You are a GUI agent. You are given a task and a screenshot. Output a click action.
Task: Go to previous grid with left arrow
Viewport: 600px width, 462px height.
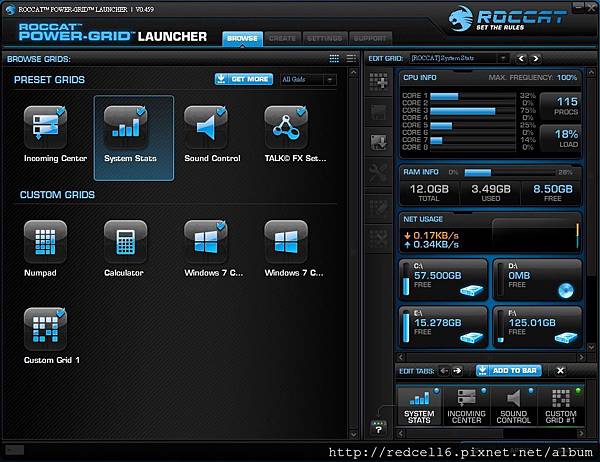[x=521, y=59]
